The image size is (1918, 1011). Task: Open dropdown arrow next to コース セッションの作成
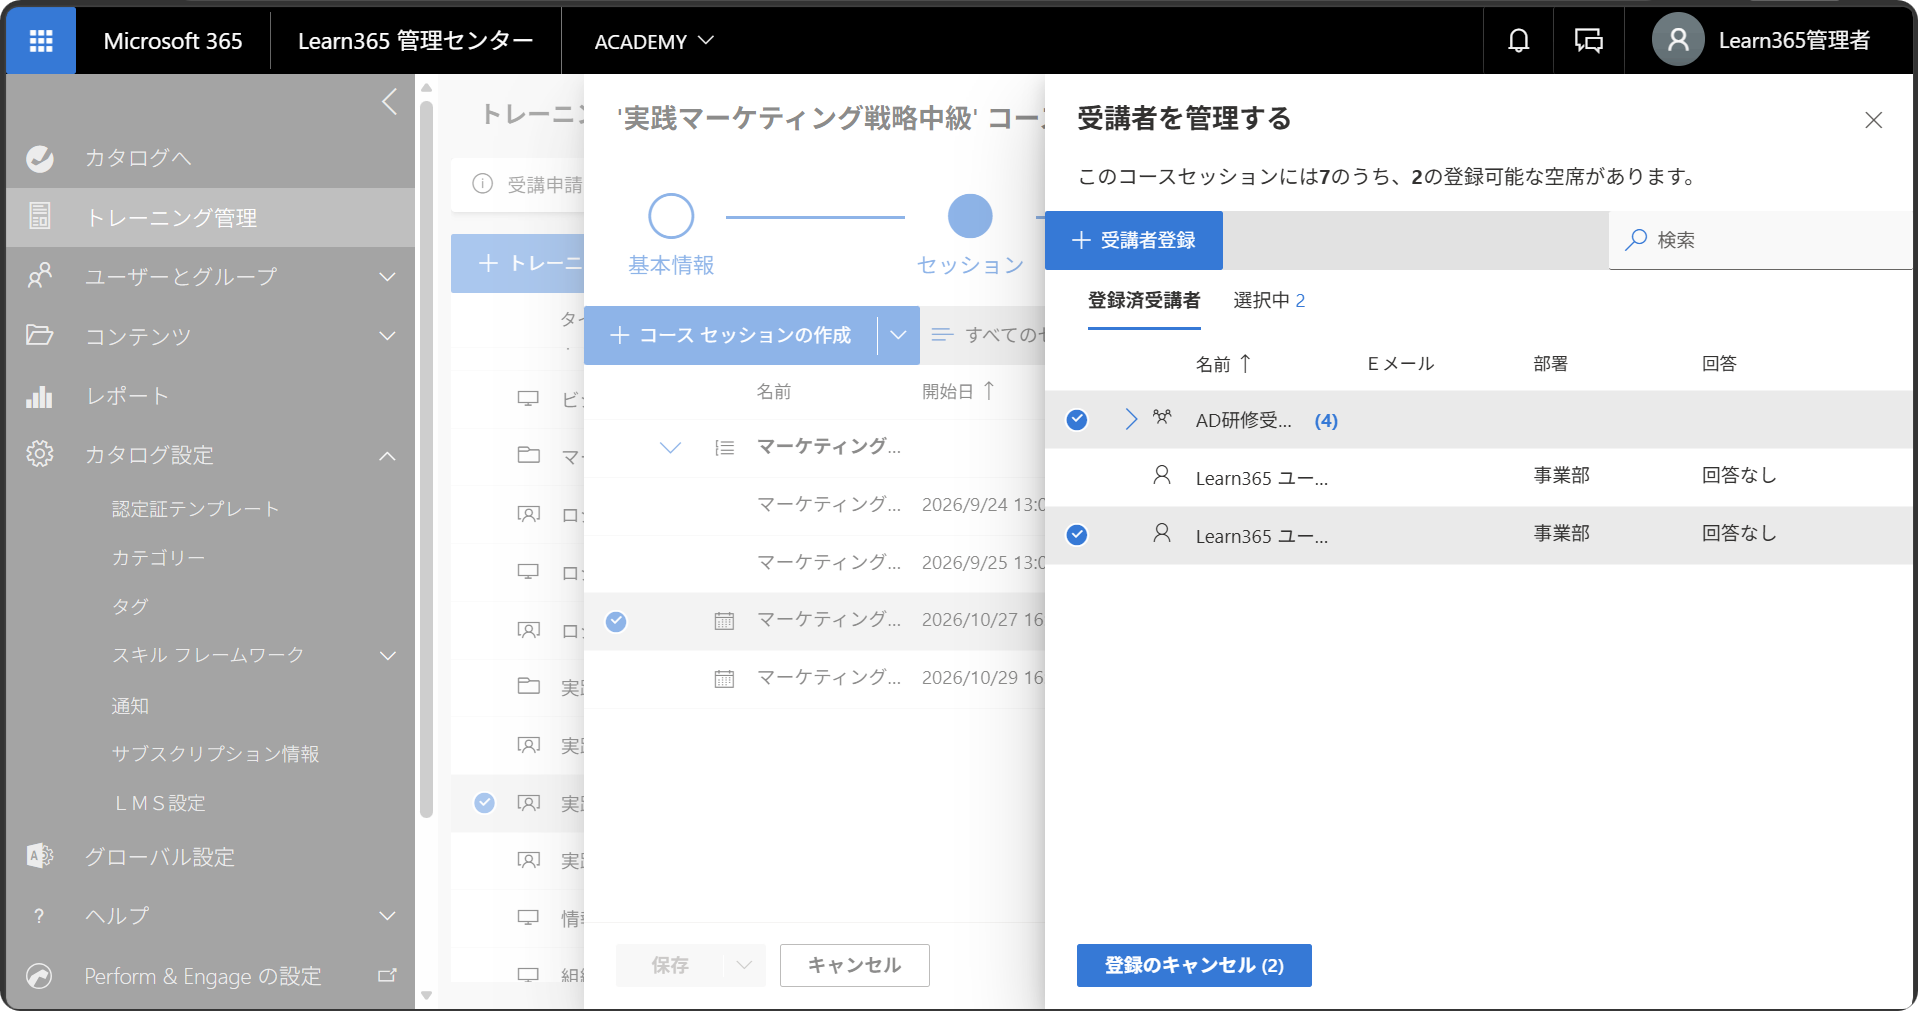[x=898, y=335]
